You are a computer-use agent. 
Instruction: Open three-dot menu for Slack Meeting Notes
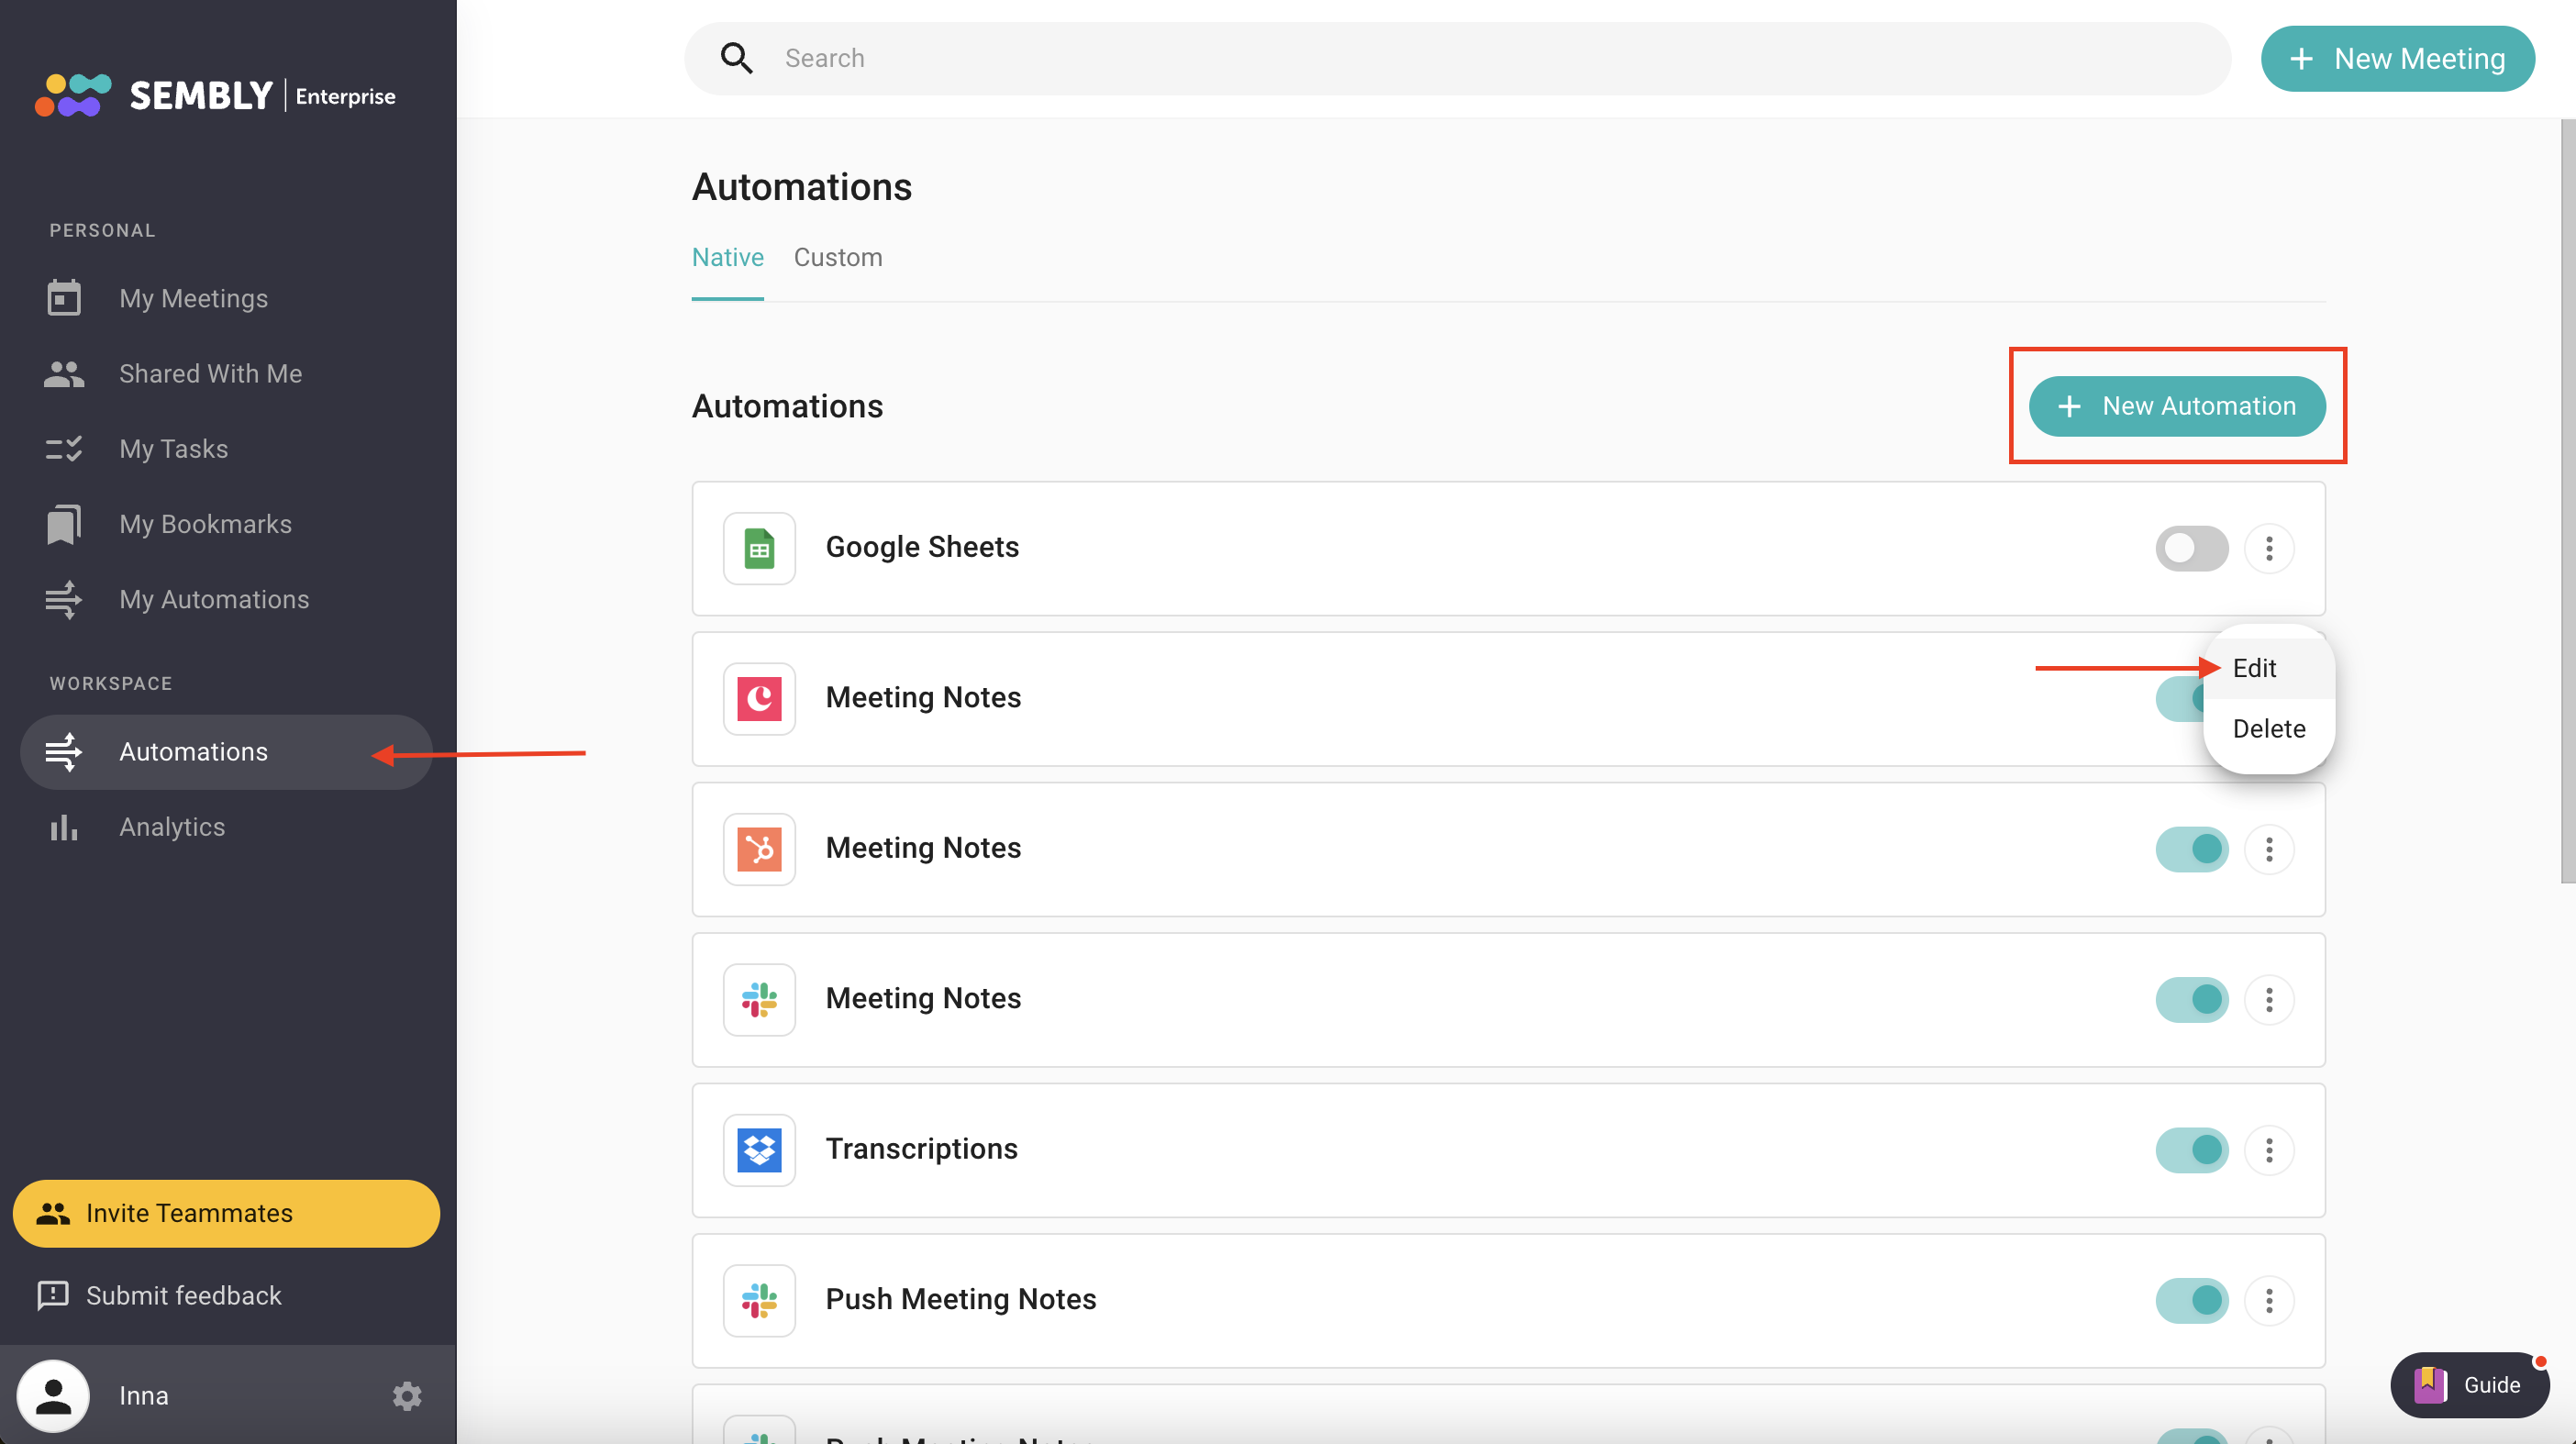click(x=2268, y=999)
